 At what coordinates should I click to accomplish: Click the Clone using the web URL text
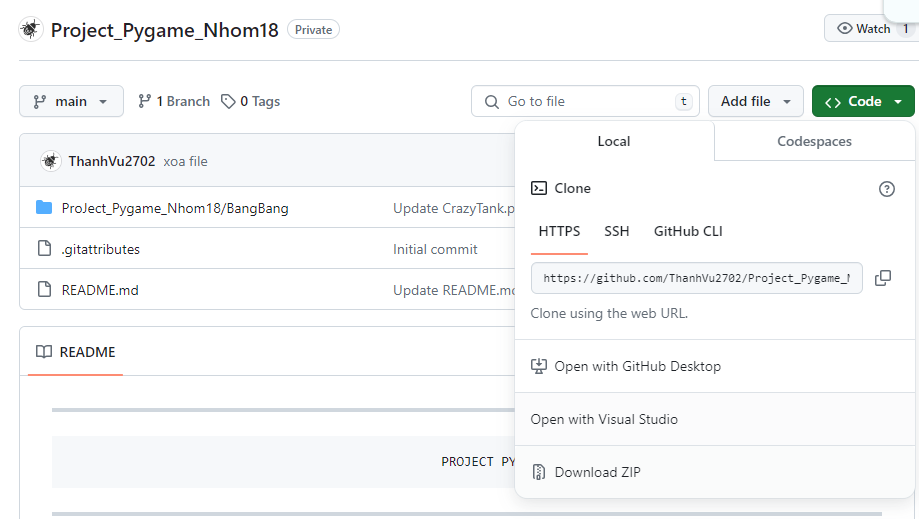(x=609, y=313)
